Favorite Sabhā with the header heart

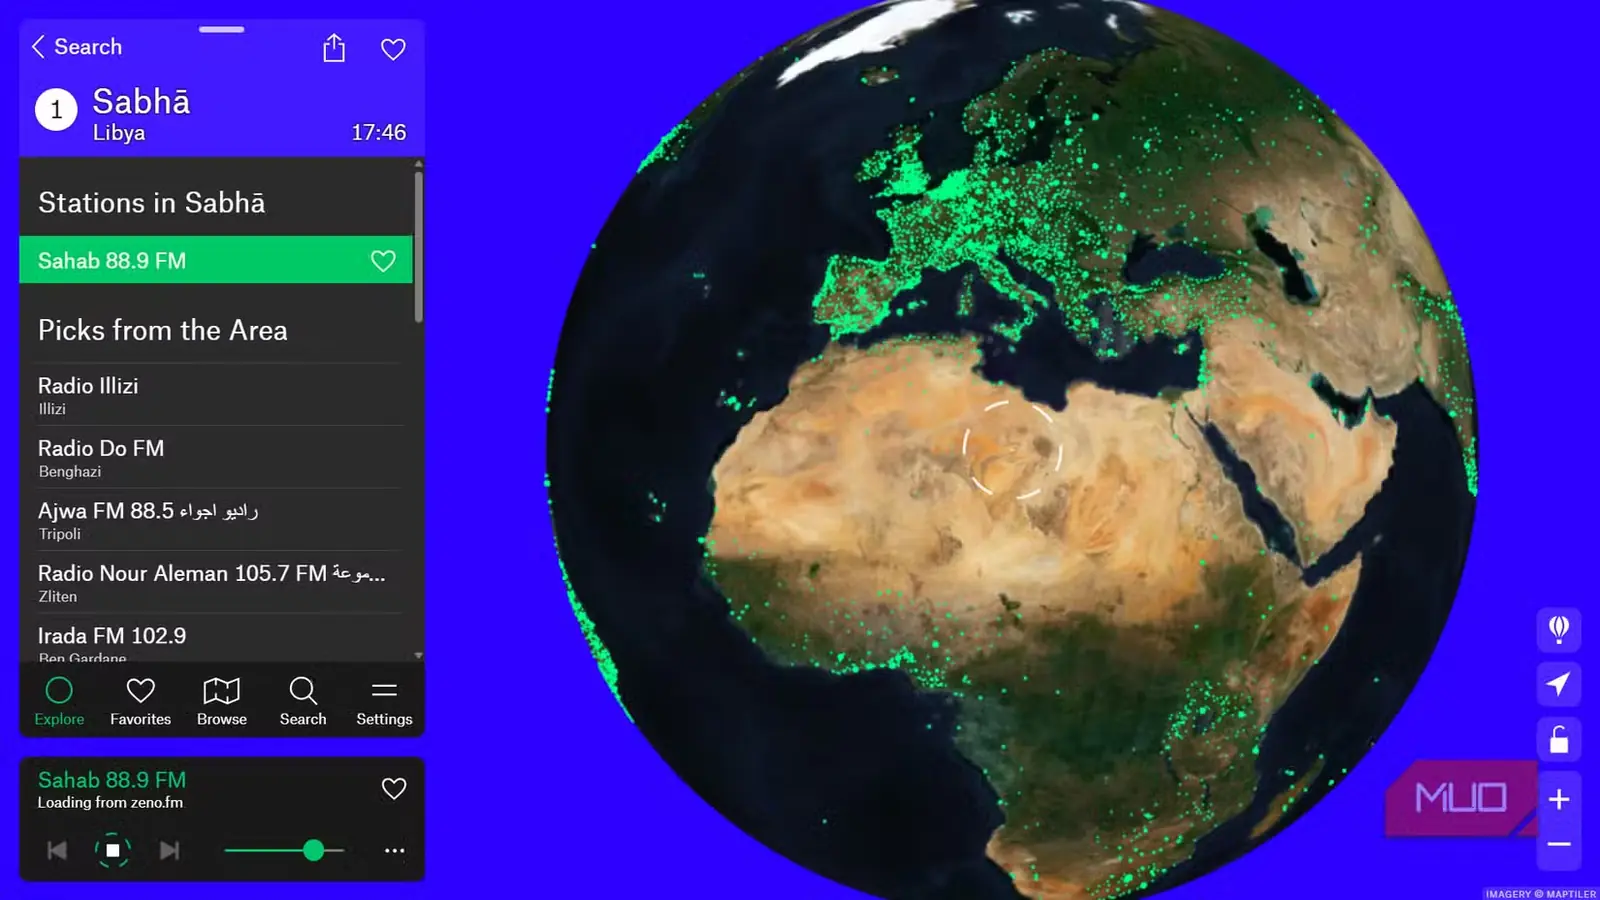click(x=393, y=49)
